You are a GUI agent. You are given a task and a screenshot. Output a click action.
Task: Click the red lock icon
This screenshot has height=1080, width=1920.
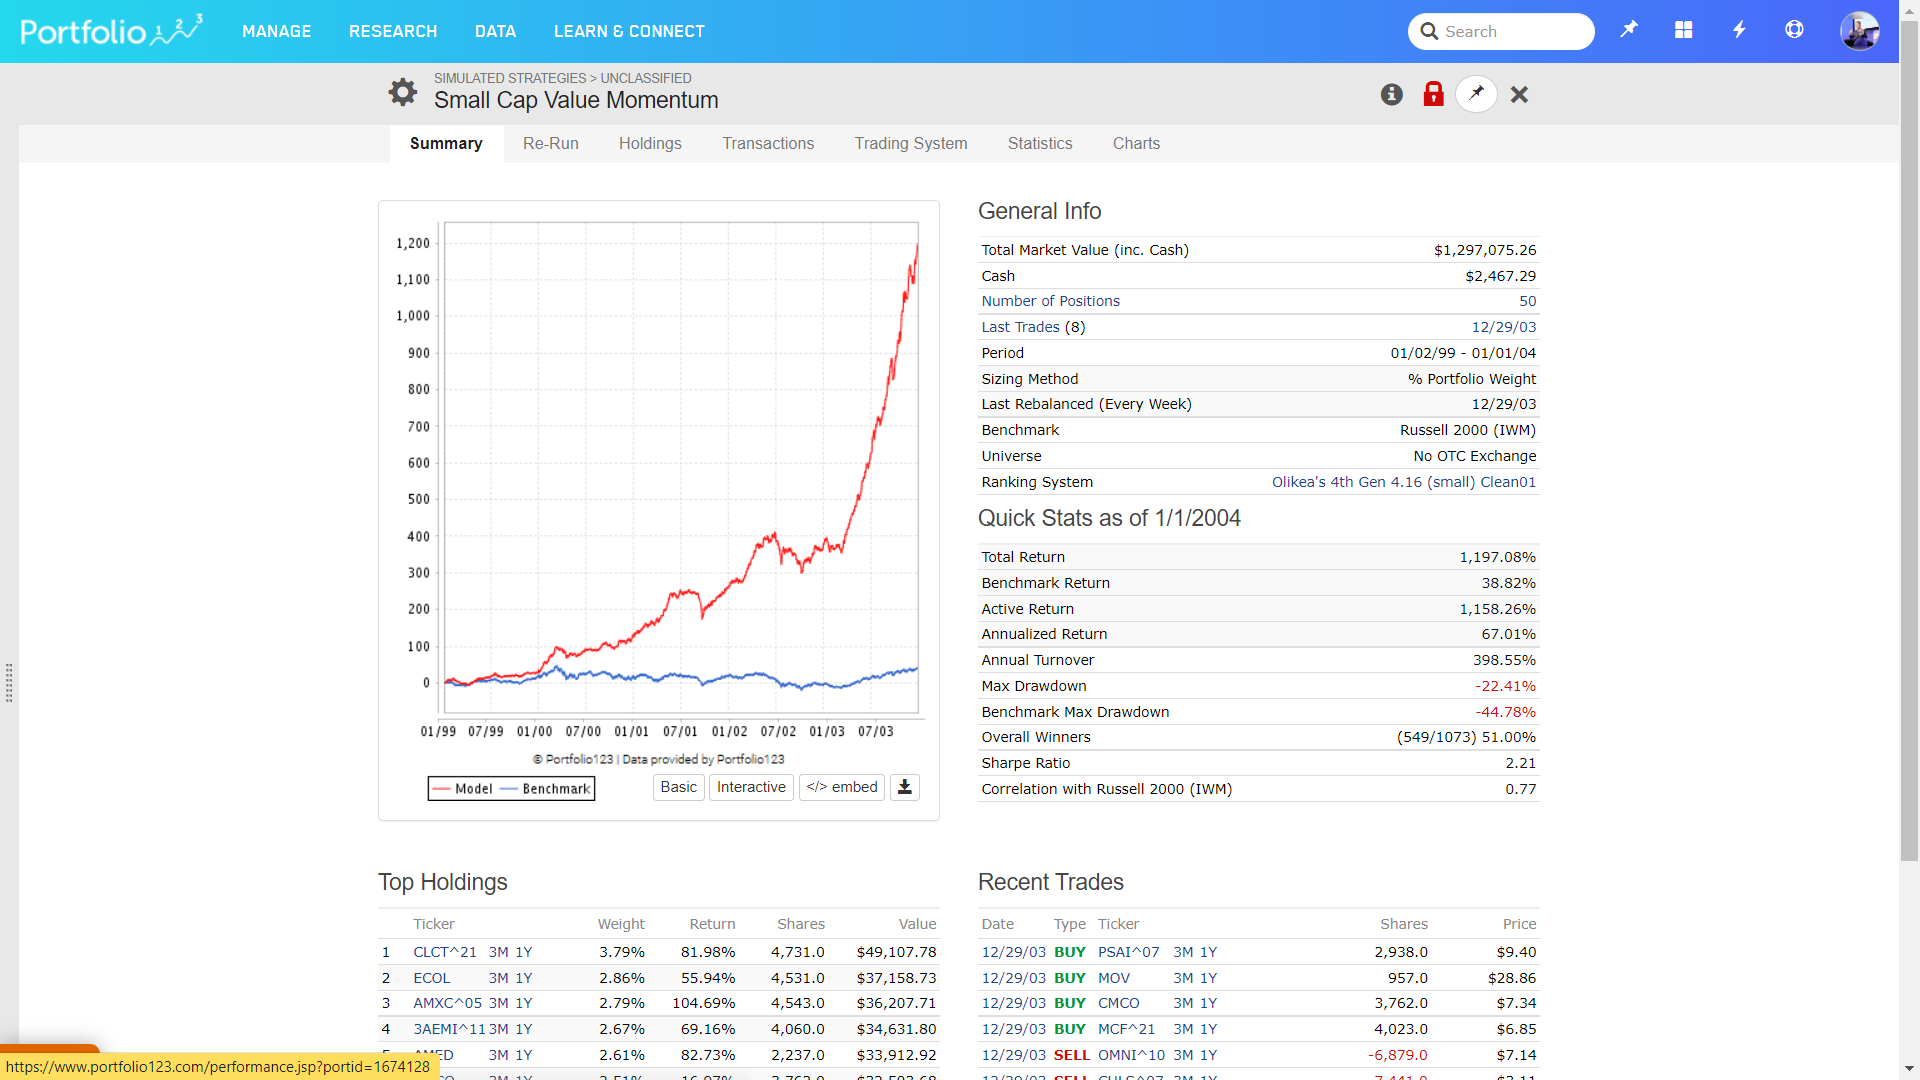[1433, 94]
